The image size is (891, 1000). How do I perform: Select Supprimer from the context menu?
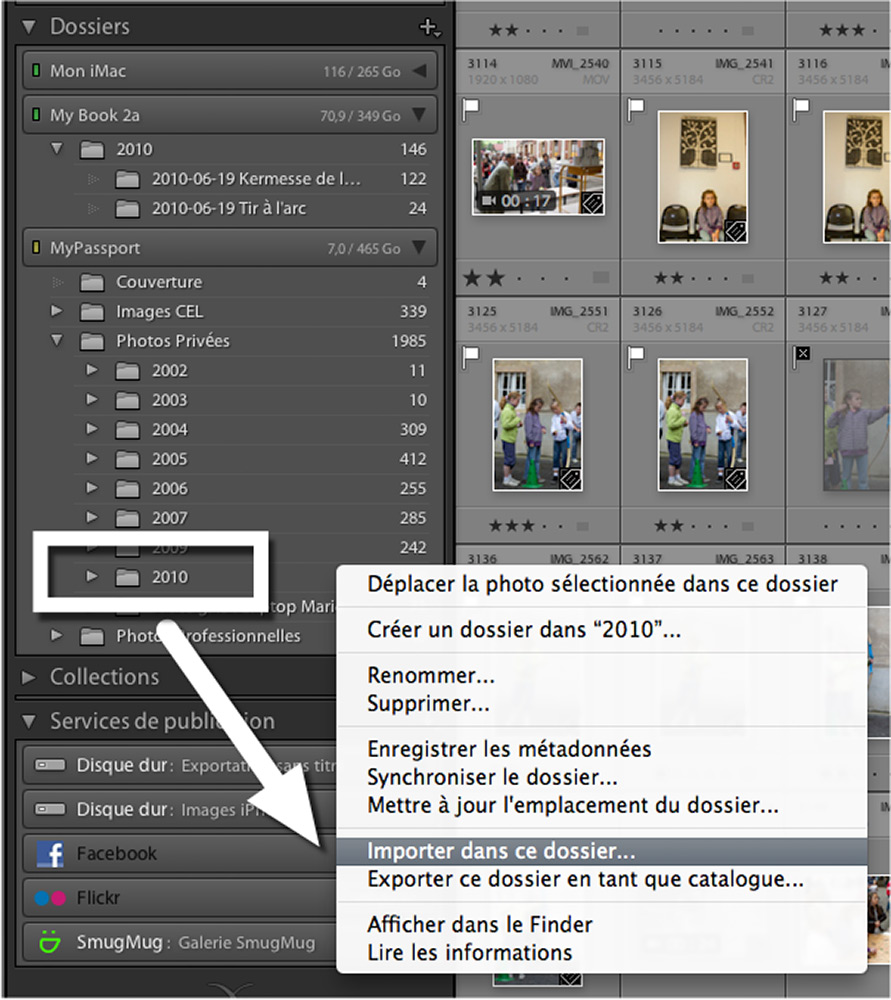click(x=601, y=703)
